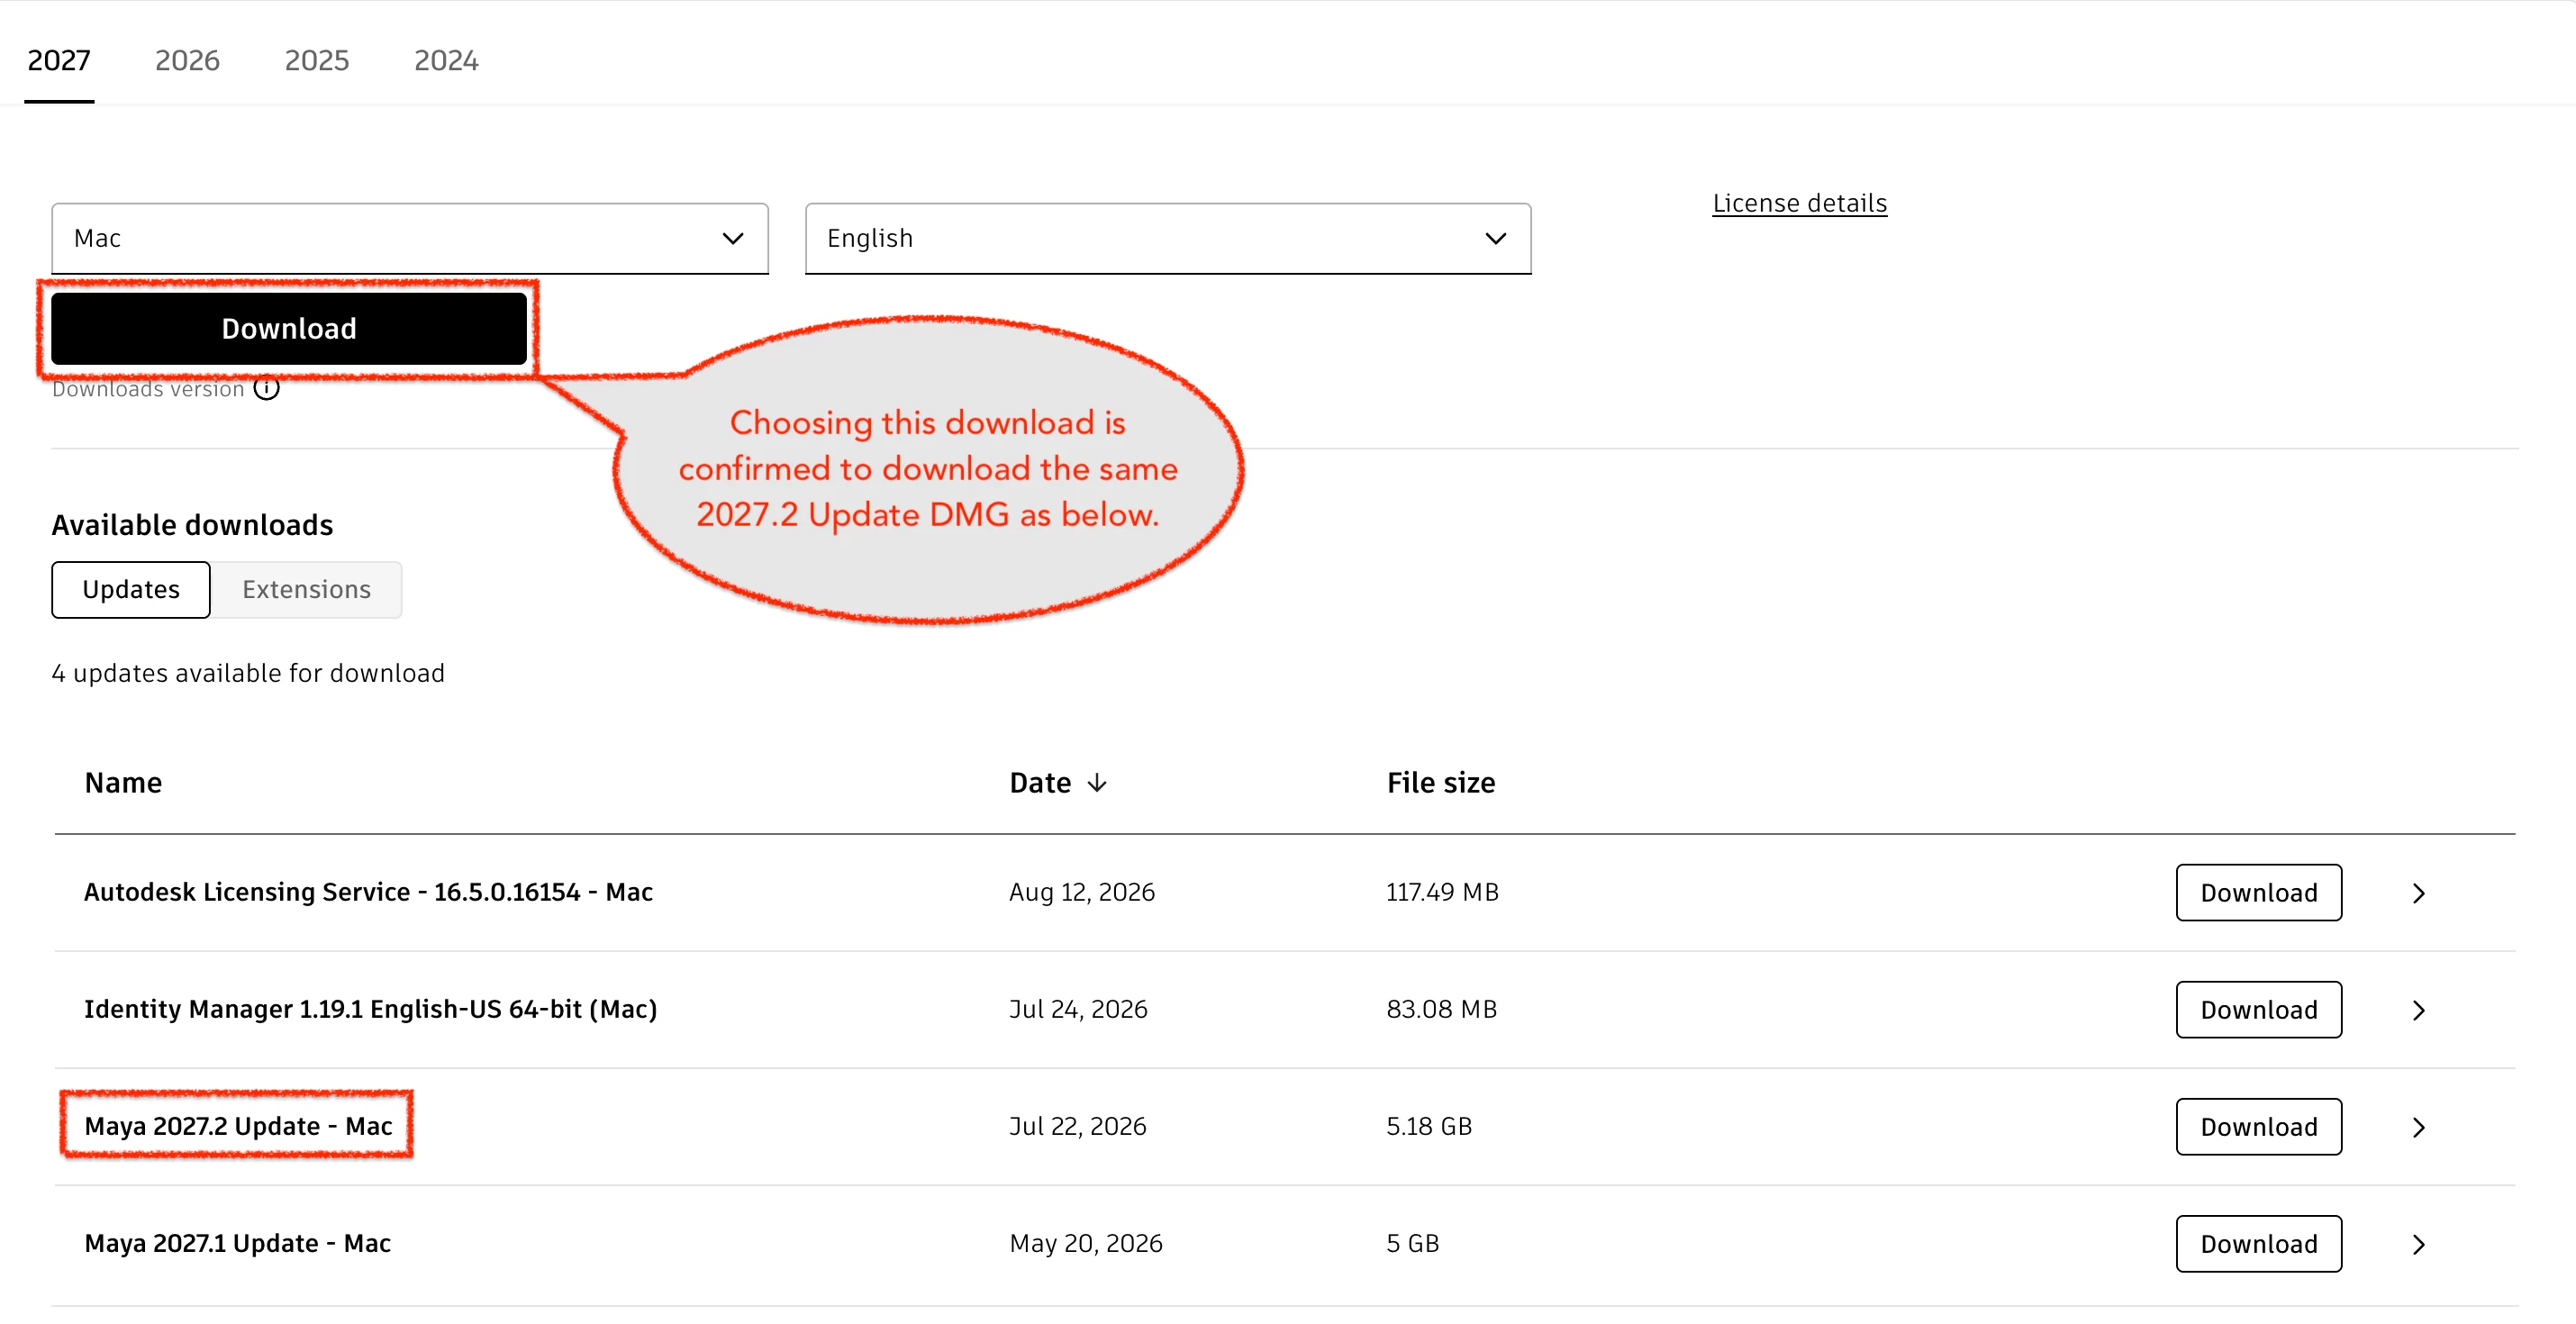Expand Identity Manager 1.19.1 row chevron
The height and width of the screenshot is (1324, 2576).
[x=2418, y=1010]
